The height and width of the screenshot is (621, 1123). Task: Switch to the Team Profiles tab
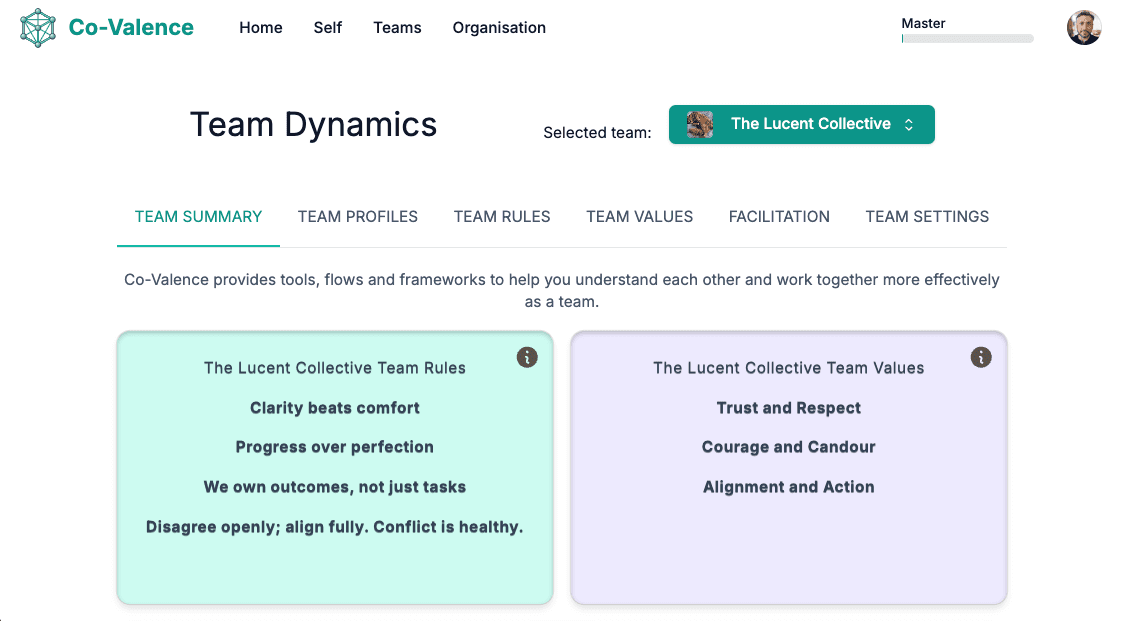tap(358, 216)
